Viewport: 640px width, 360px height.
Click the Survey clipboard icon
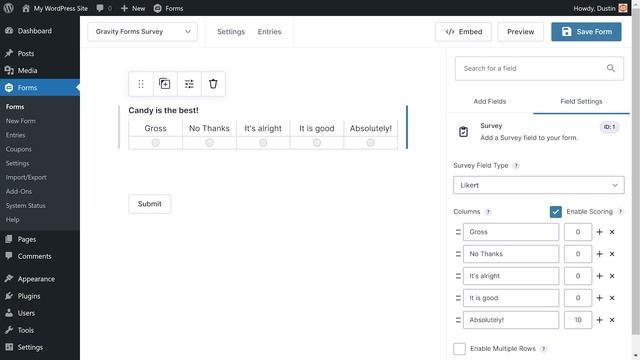pyautogui.click(x=463, y=132)
